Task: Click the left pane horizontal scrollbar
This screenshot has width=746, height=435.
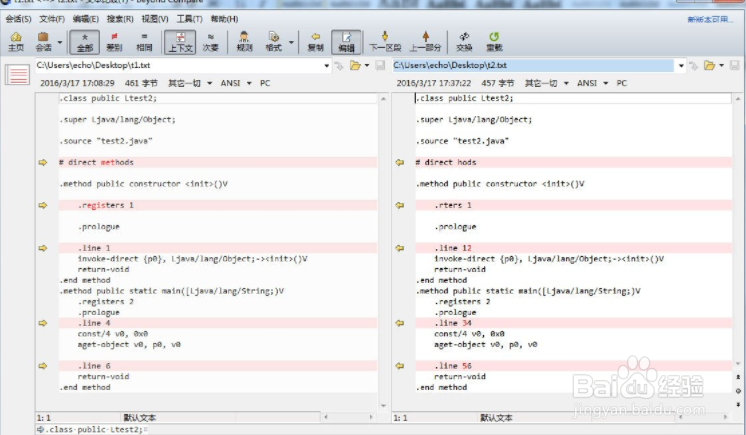Action: [348, 417]
